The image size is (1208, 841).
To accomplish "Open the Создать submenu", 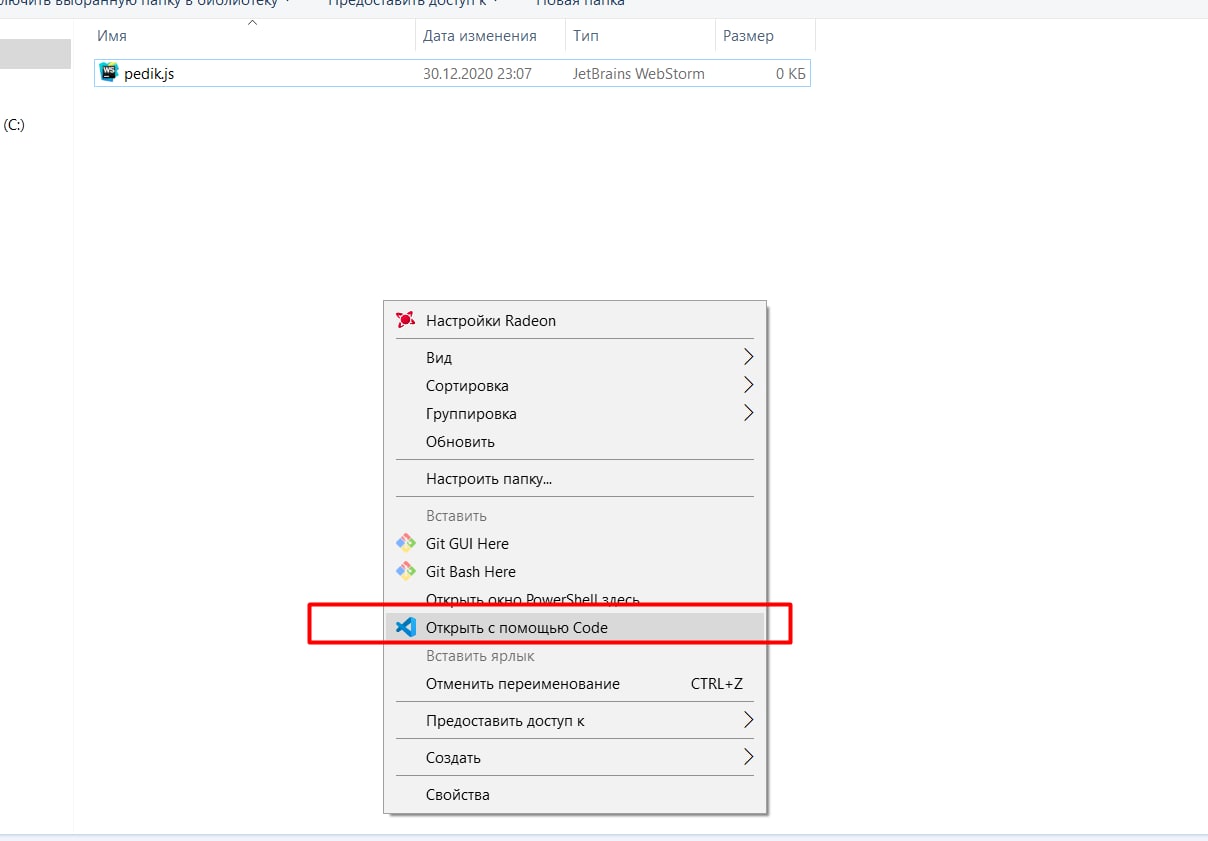I will (x=575, y=757).
